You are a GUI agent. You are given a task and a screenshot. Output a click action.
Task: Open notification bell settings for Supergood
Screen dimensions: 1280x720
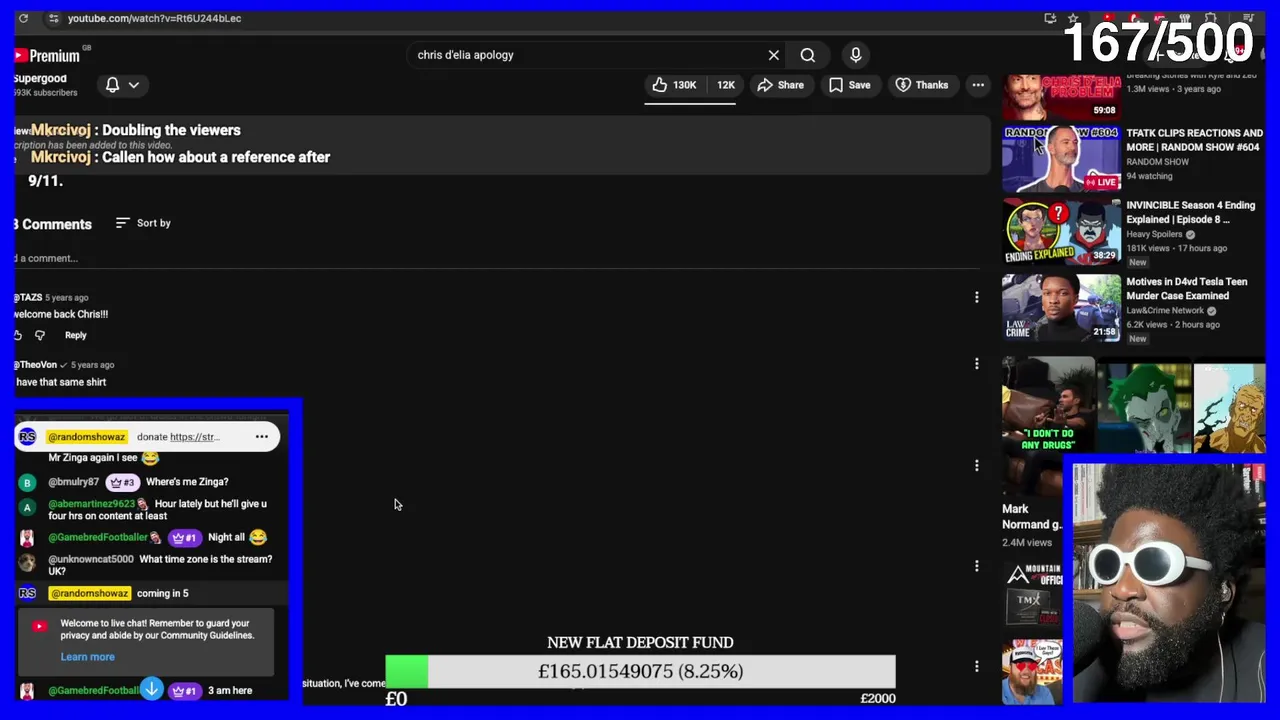112,85
